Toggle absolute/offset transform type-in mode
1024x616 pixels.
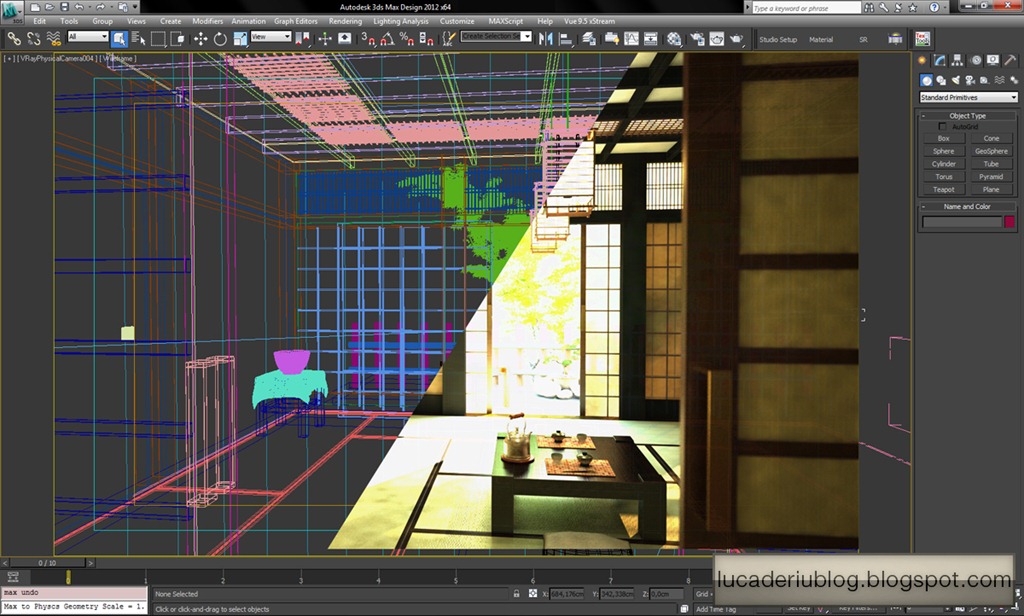click(533, 594)
